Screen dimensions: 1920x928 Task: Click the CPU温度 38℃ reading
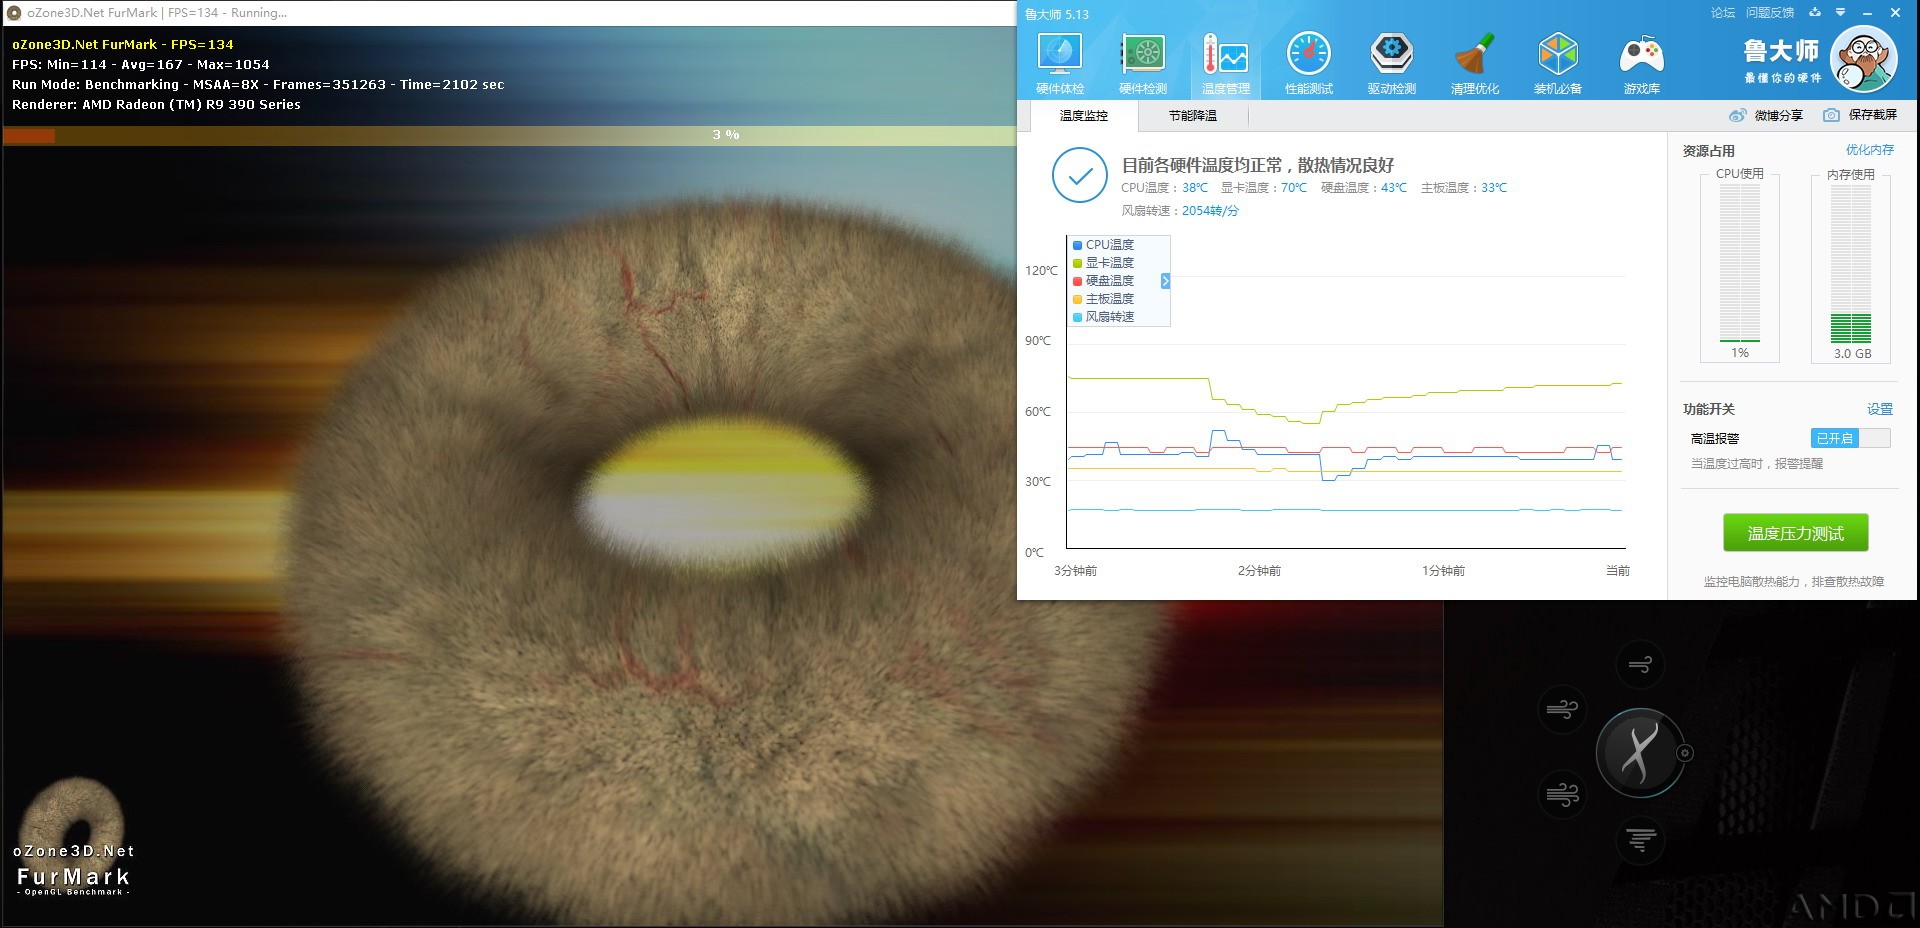[x=1164, y=188]
